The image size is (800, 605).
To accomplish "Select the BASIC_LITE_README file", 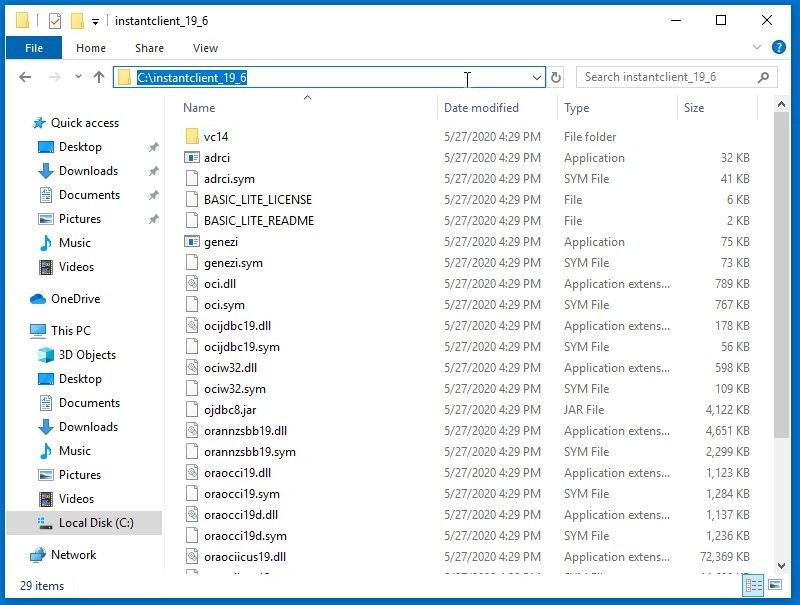I will pos(259,221).
